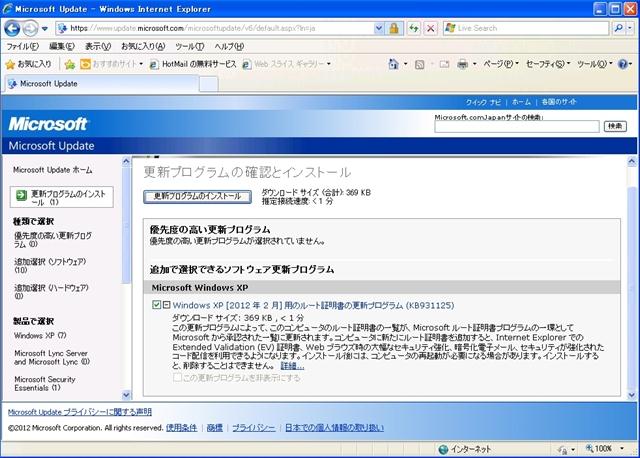Open the ツール(O) command bar menu
640x458 pixels.
(595, 64)
